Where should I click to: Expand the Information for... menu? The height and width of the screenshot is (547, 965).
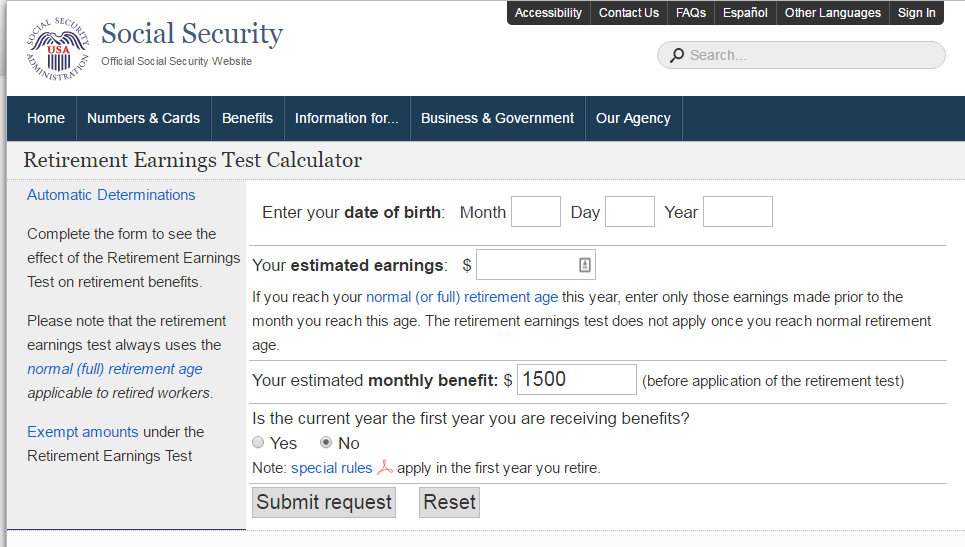[x=346, y=118]
